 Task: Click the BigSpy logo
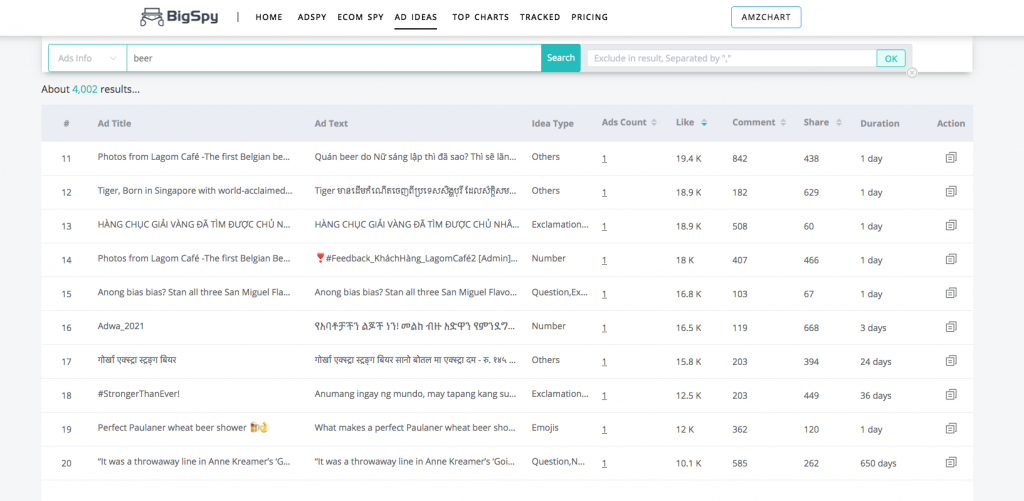click(179, 17)
